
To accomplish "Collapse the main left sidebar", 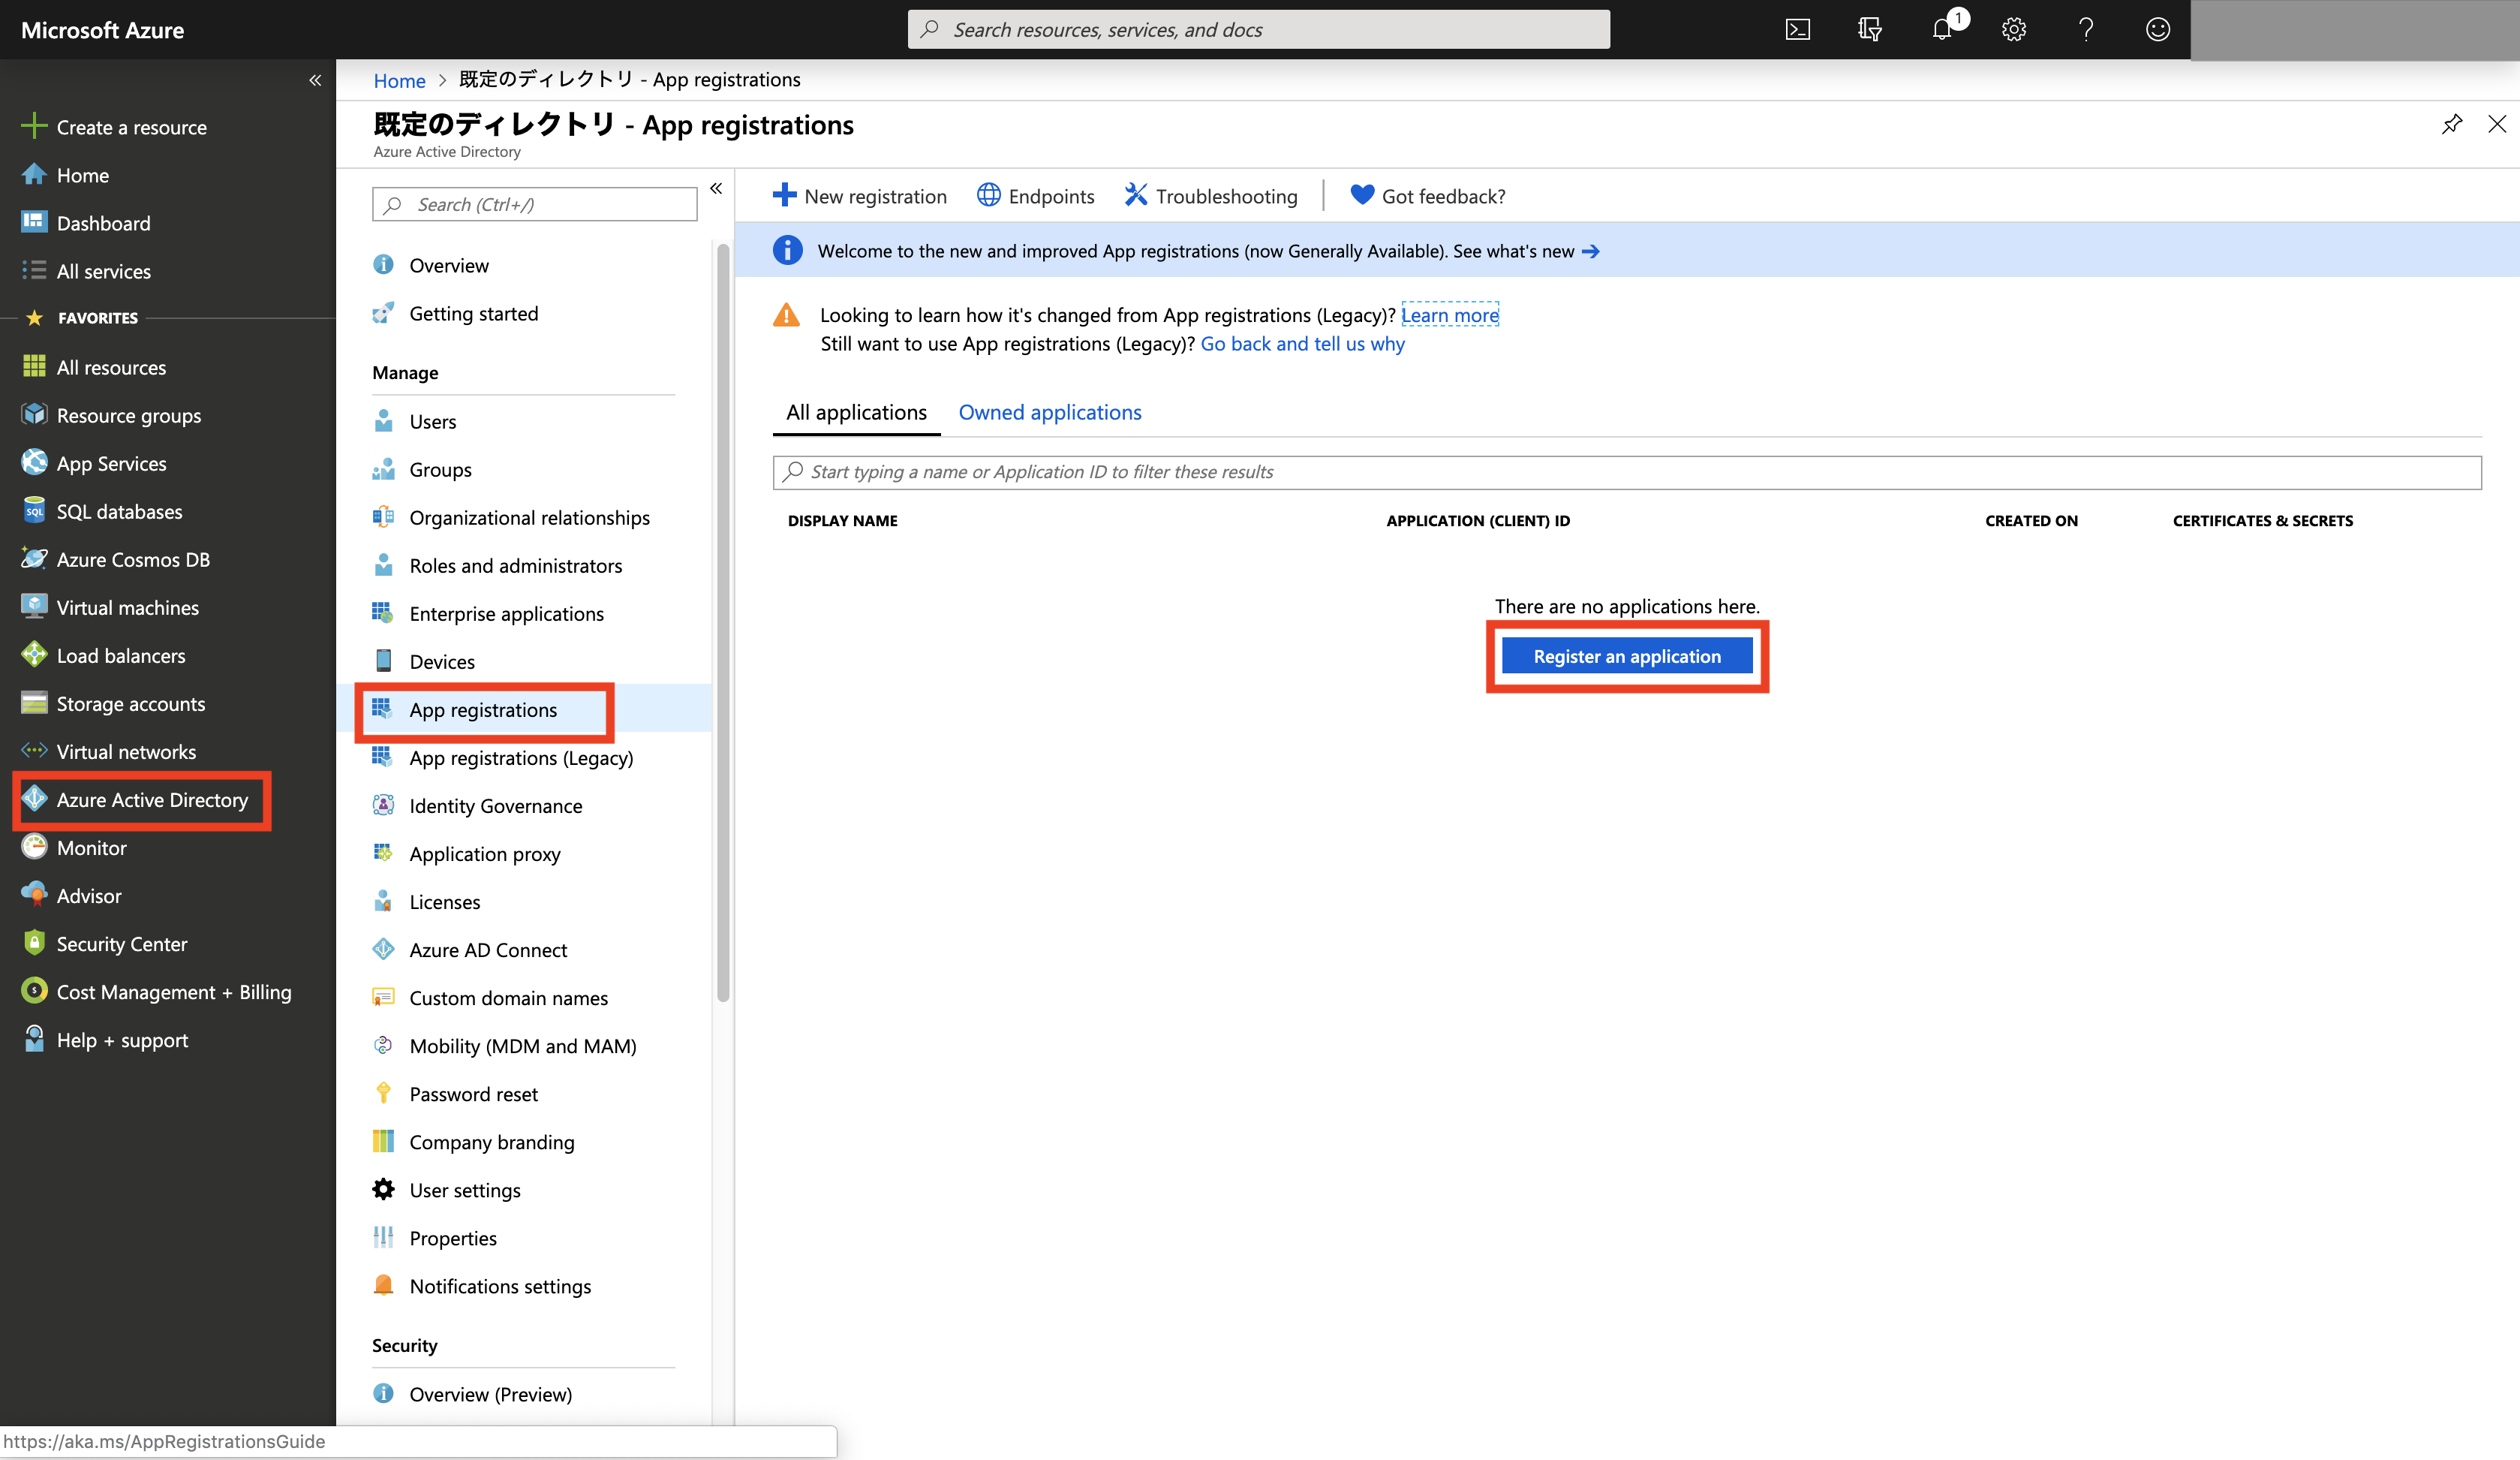I will [x=315, y=80].
